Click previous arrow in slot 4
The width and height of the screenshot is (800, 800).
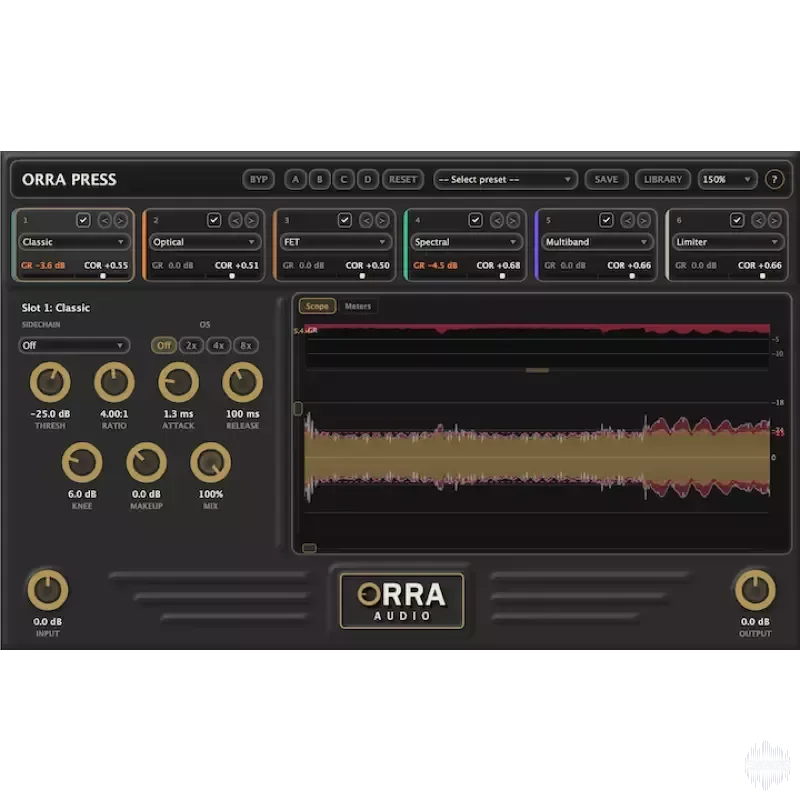pos(496,220)
